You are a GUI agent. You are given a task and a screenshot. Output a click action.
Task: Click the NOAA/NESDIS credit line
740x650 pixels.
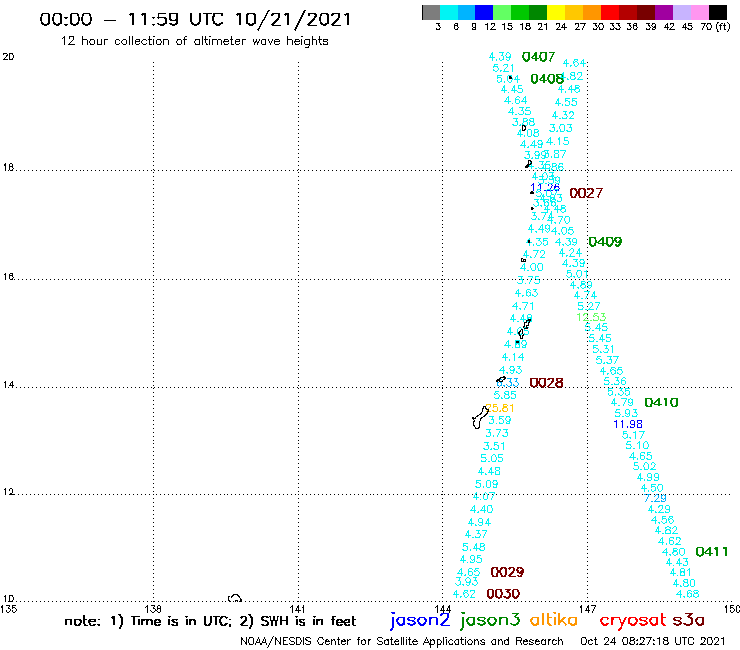click(402, 642)
